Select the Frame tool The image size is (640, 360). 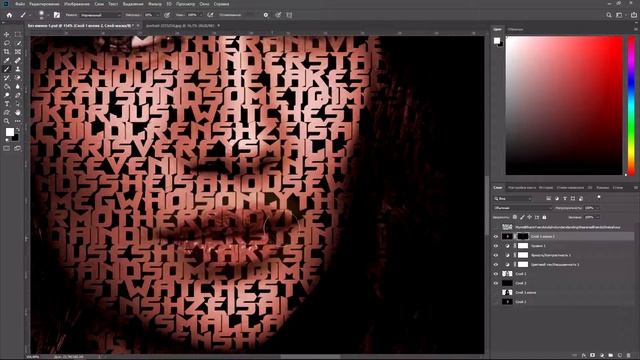coord(18,52)
